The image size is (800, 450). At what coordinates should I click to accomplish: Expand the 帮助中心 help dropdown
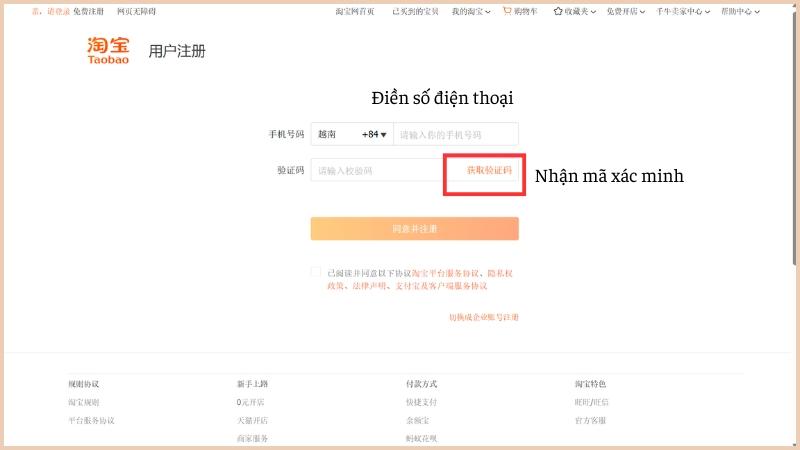(x=740, y=11)
